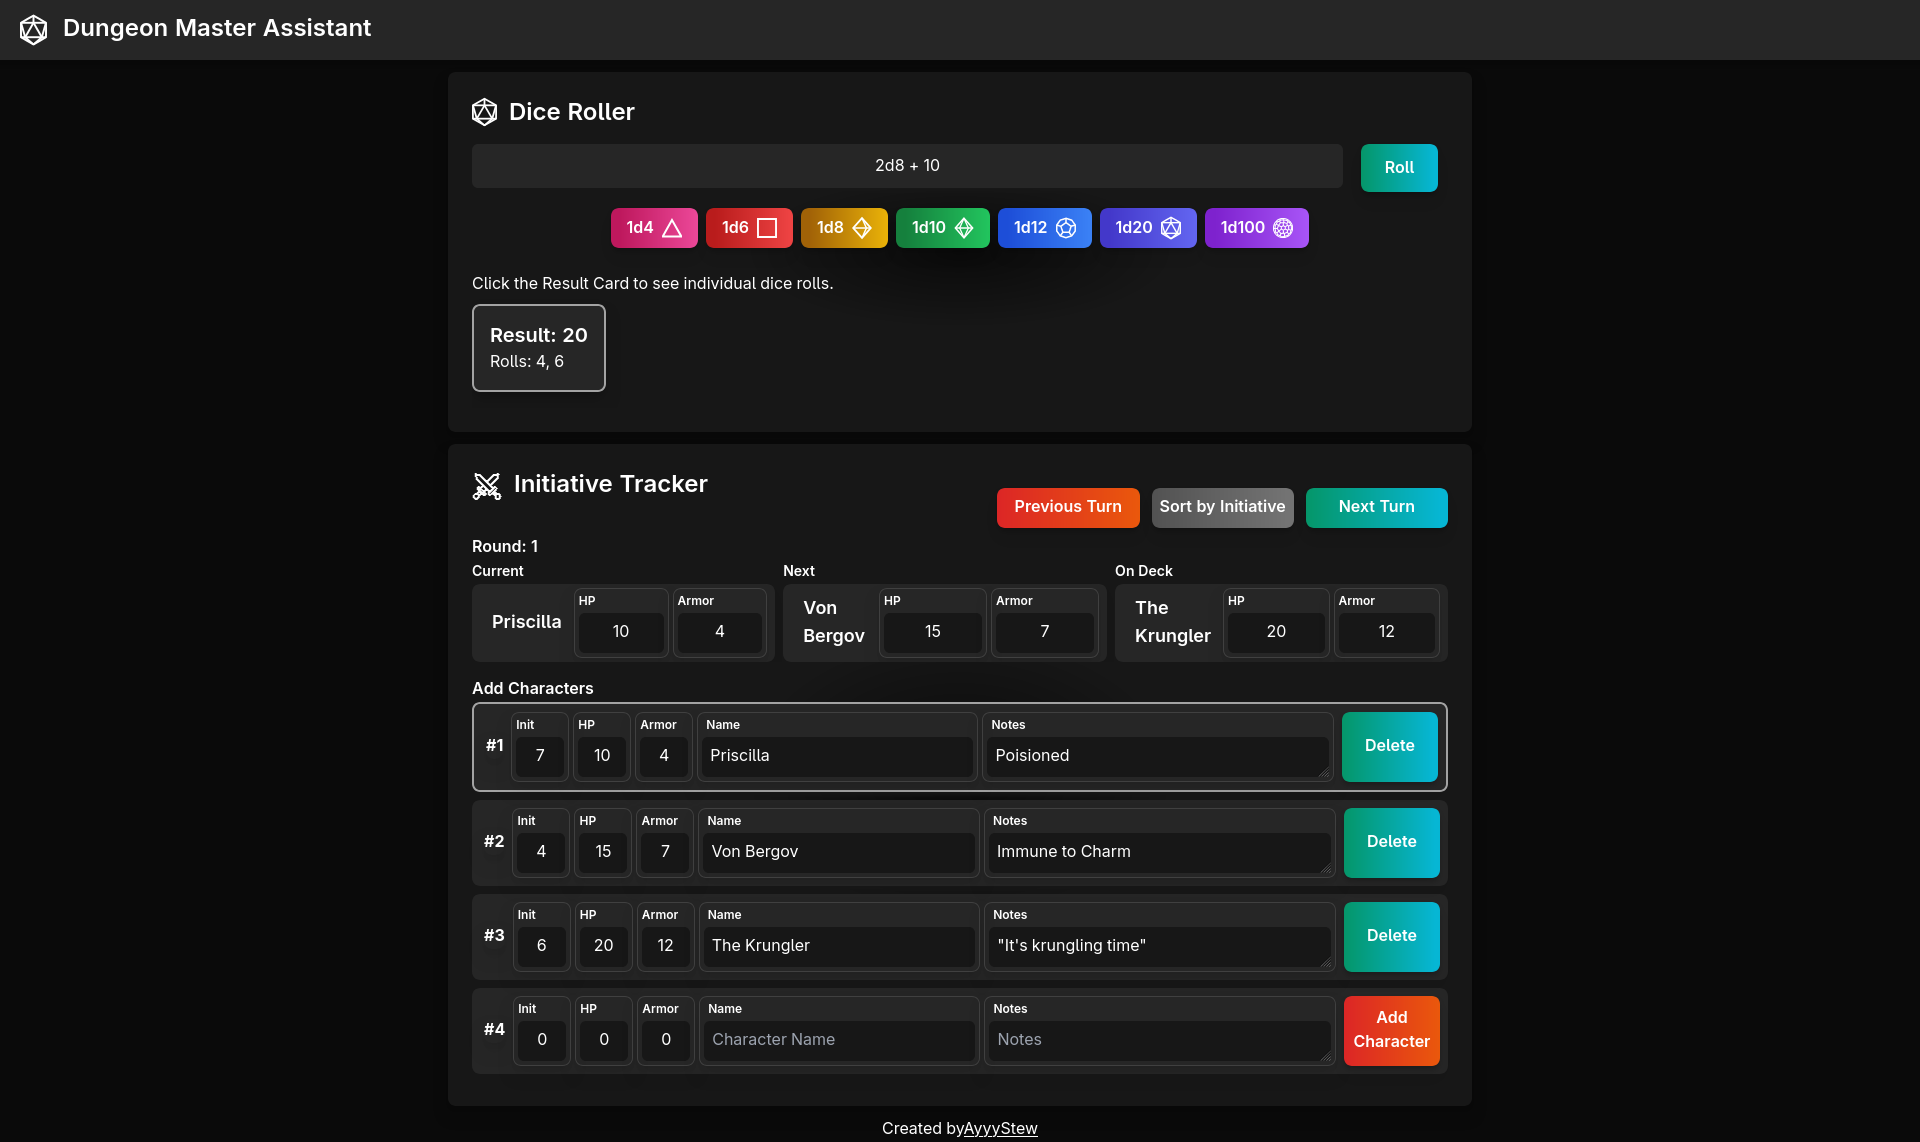Click the Von Bergov name in the Next card
The height and width of the screenshot is (1142, 1920).
(834, 622)
